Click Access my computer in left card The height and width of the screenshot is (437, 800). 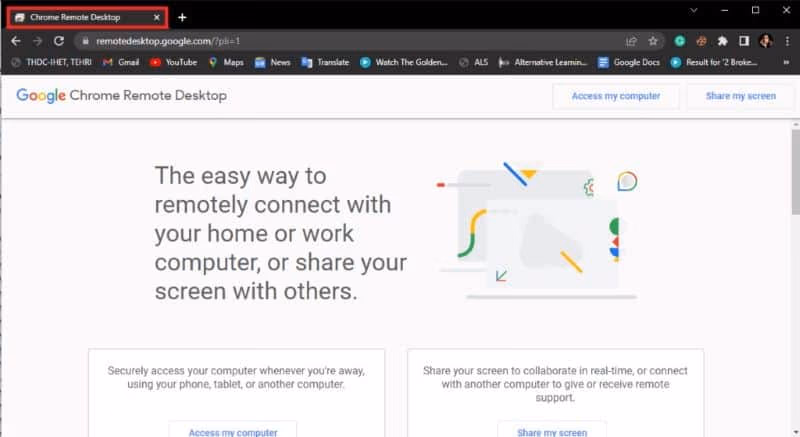[x=233, y=431]
